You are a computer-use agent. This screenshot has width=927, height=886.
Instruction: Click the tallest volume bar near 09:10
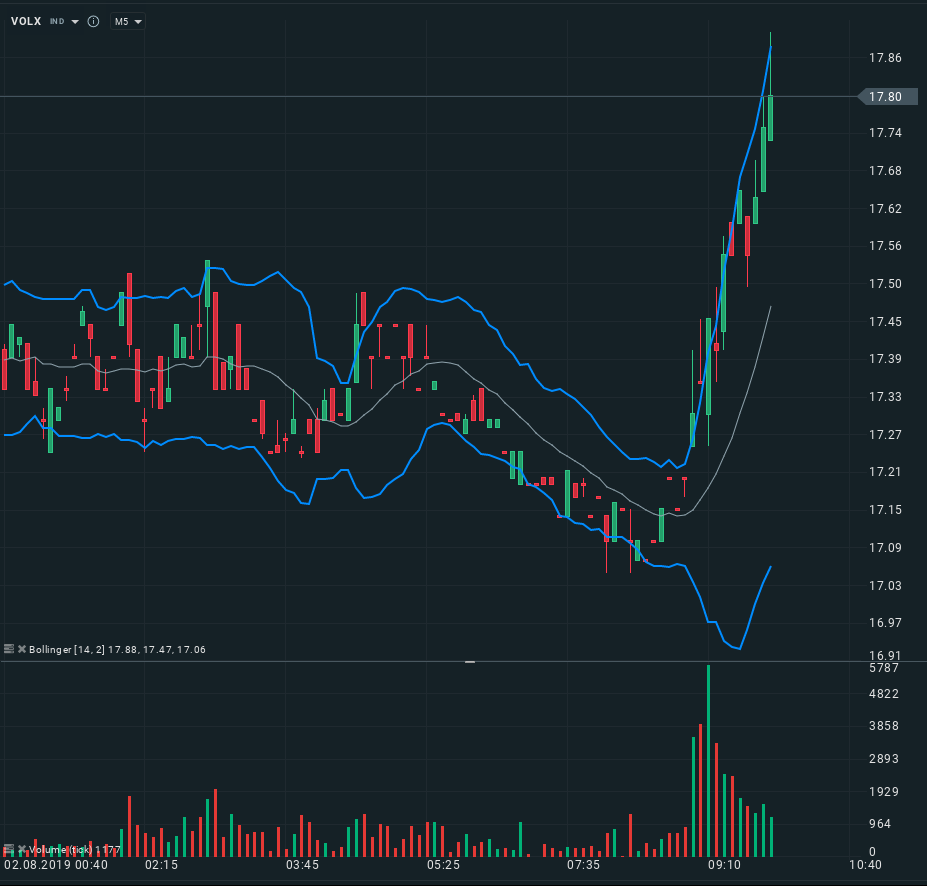[708, 761]
